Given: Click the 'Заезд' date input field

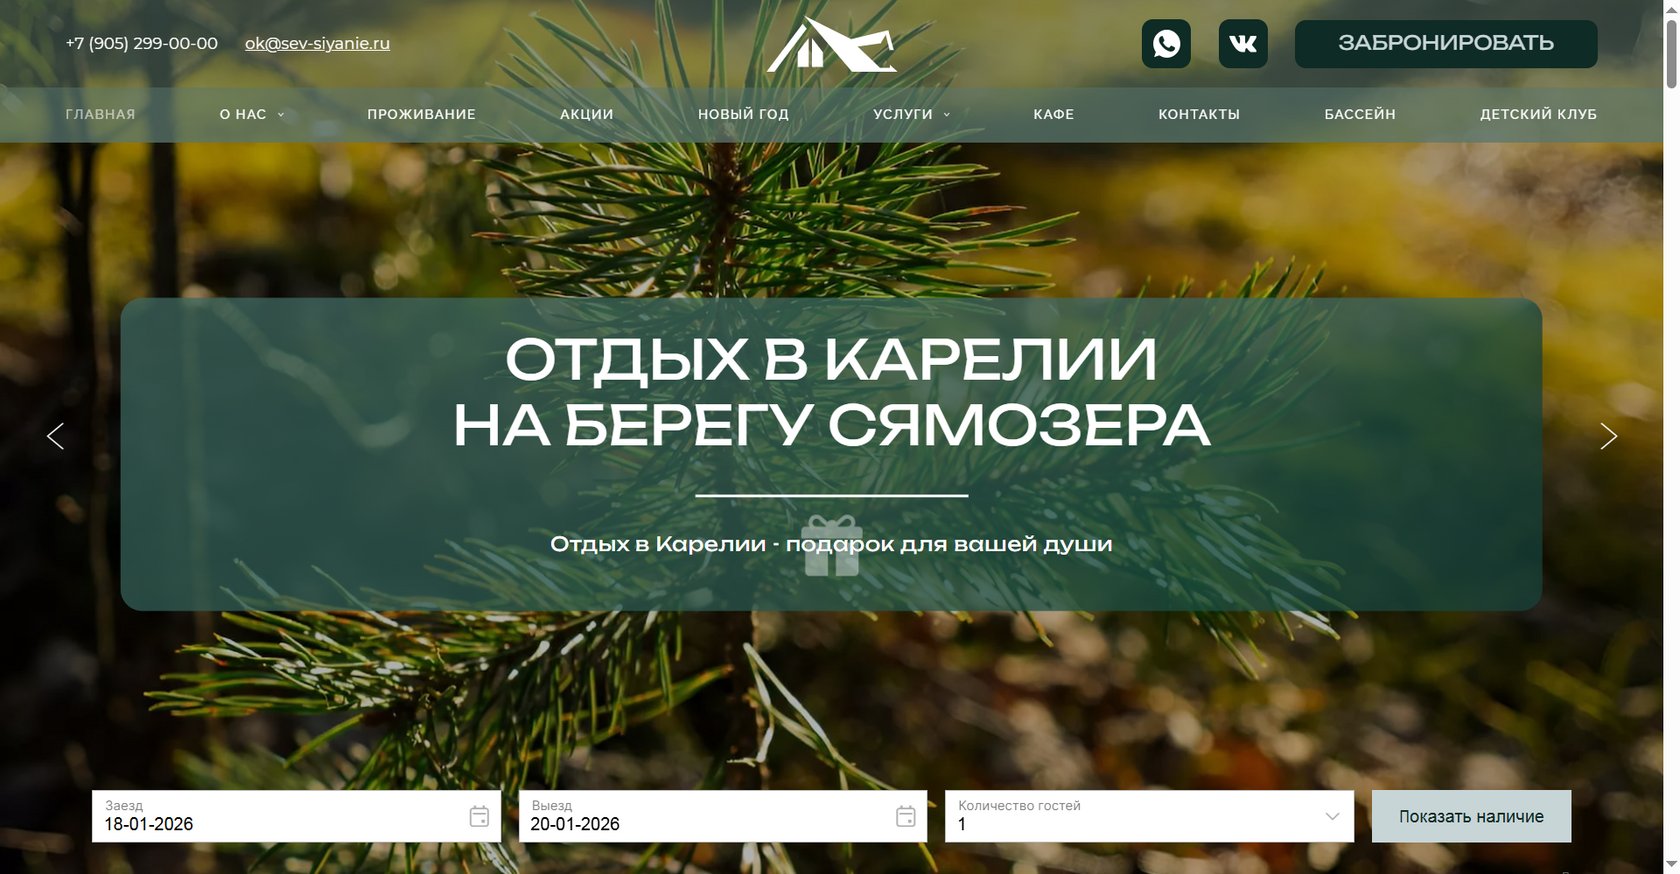Looking at the screenshot, I should (296, 816).
